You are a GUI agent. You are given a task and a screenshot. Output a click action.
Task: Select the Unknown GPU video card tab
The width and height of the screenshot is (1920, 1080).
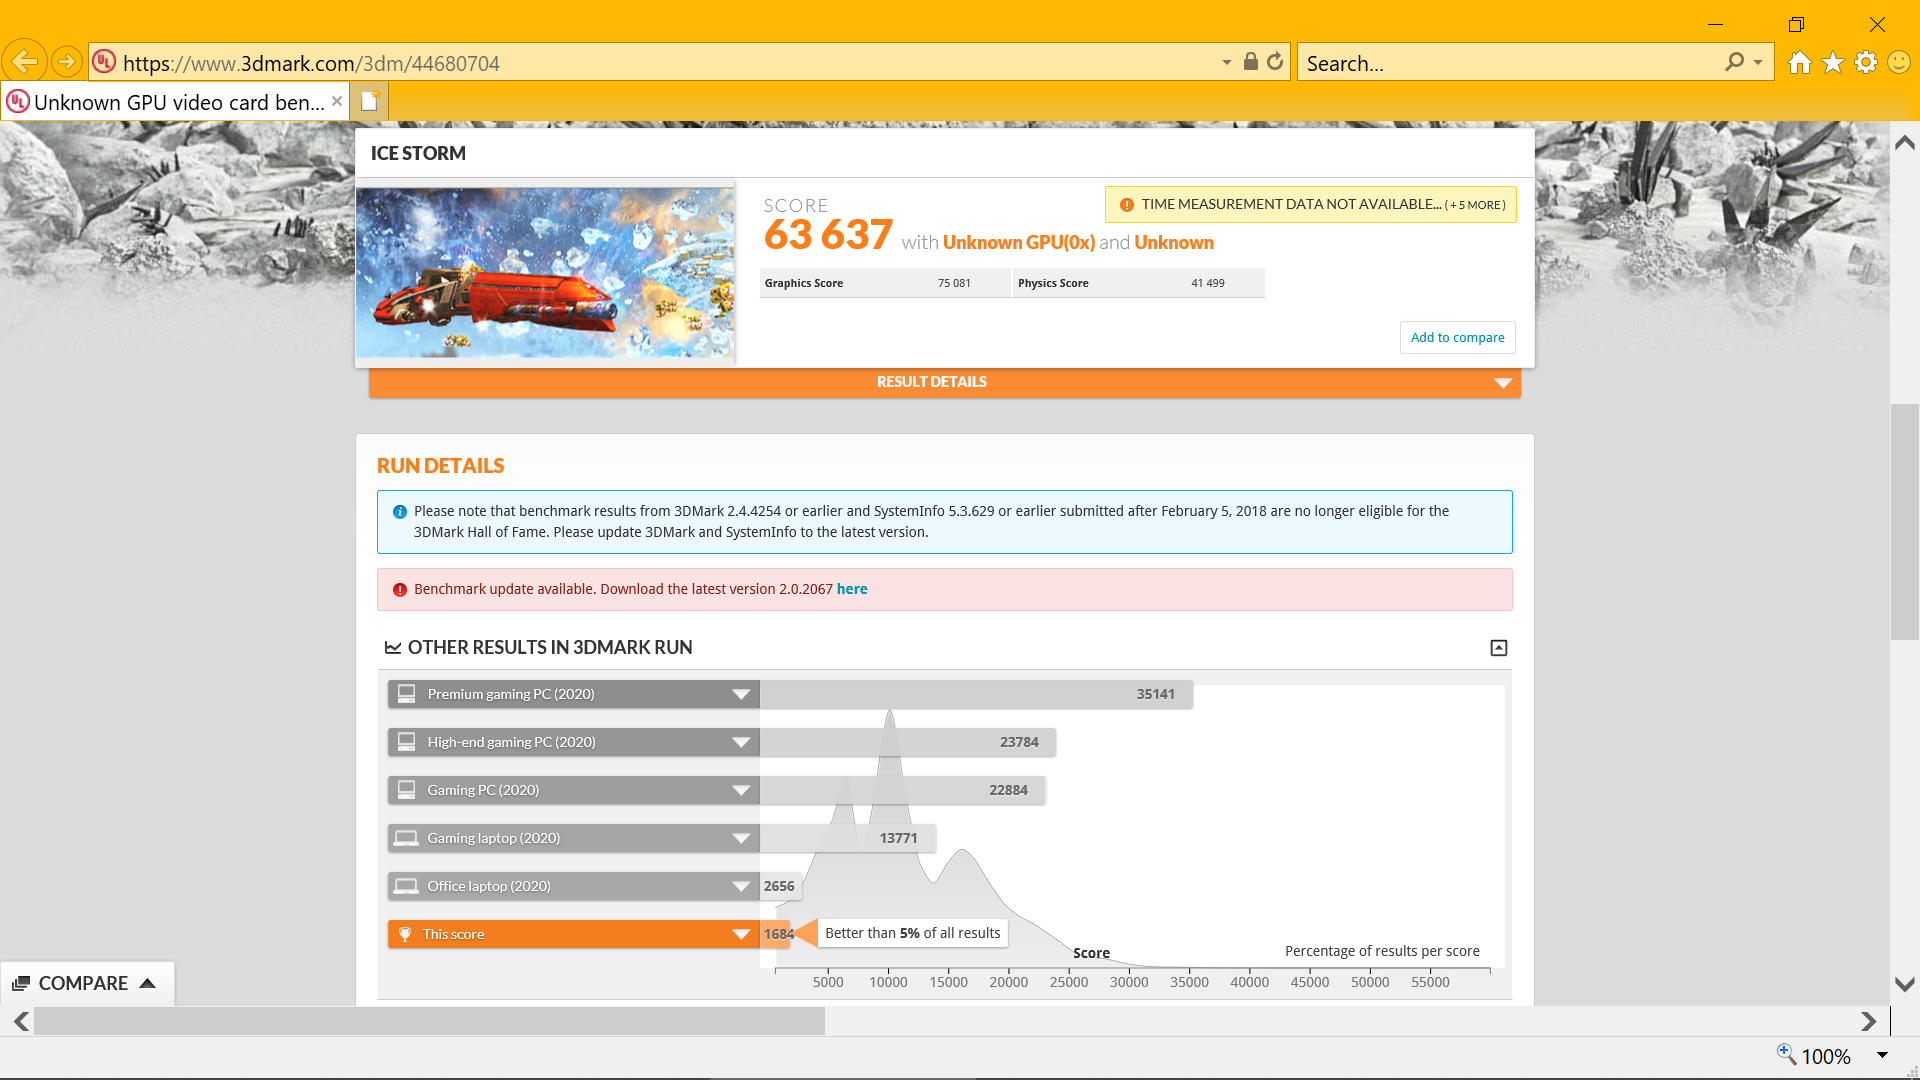176,102
